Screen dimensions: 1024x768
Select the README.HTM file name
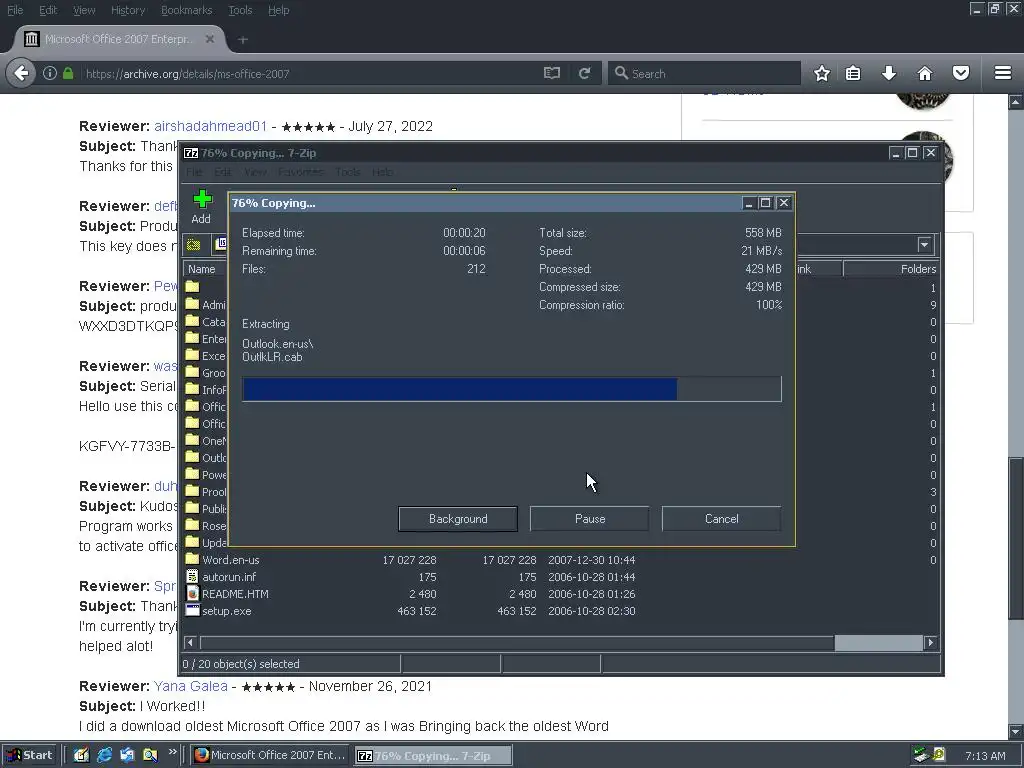235,594
